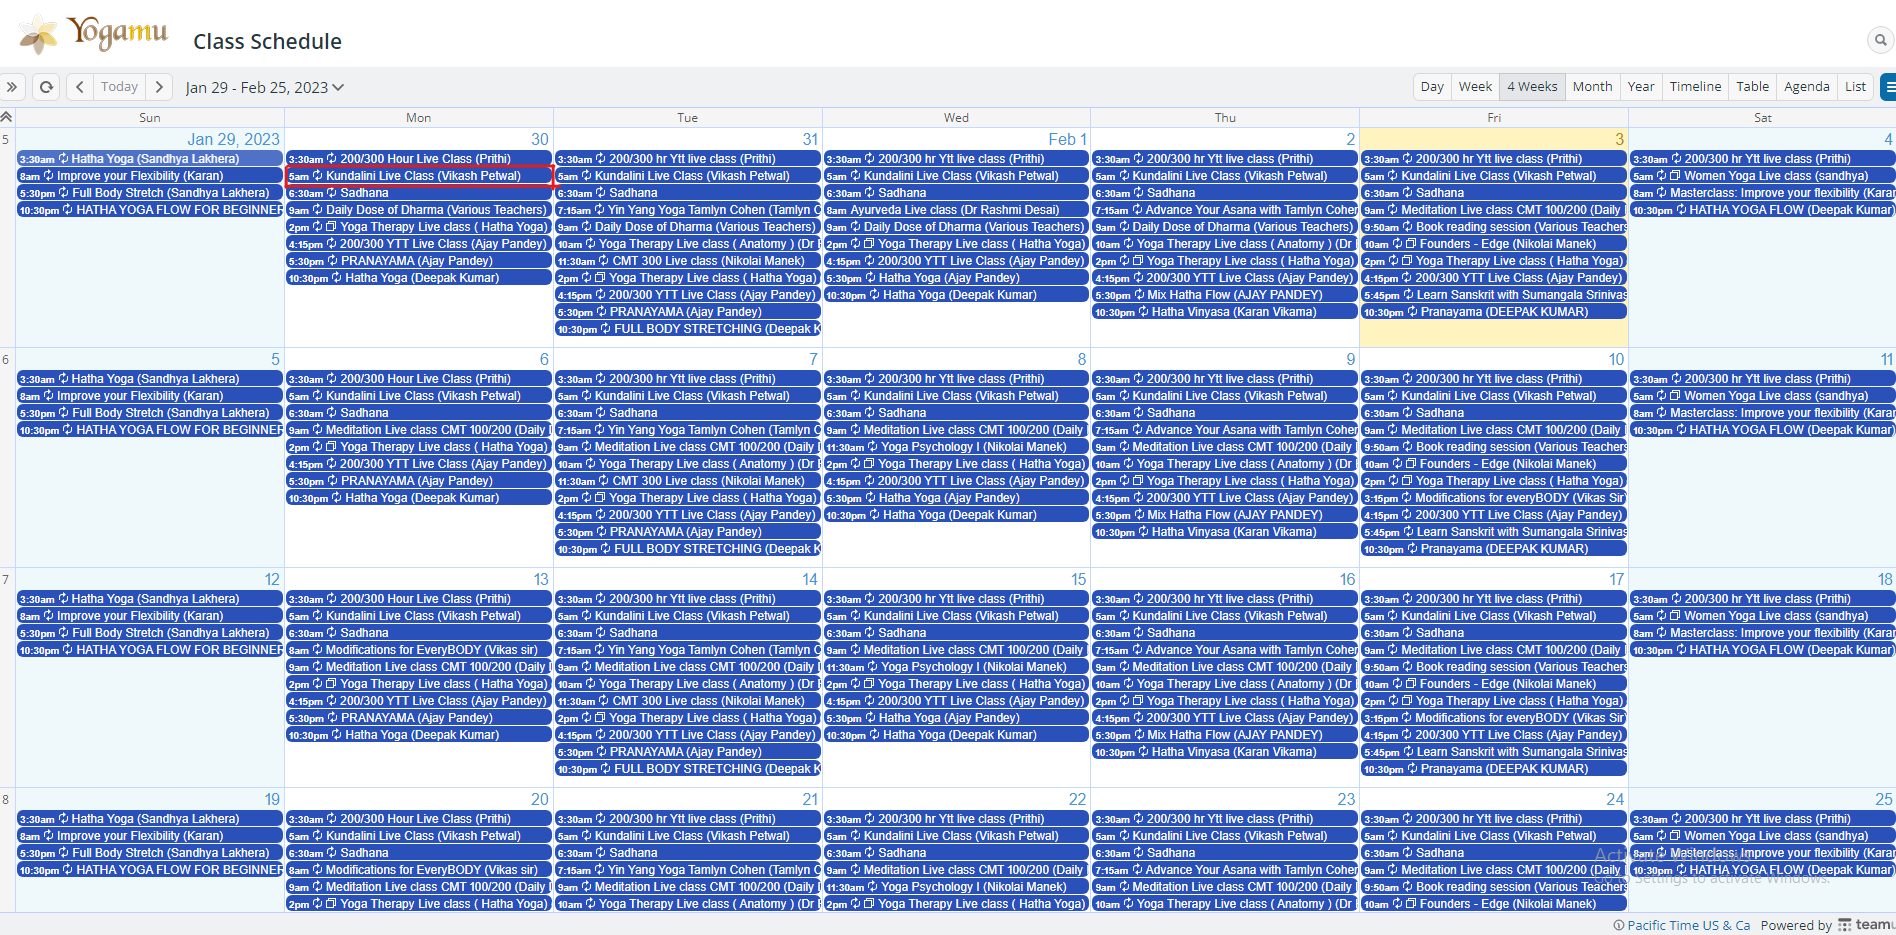1896x935 pixels.
Task: Switch to Year view
Action: [1641, 87]
